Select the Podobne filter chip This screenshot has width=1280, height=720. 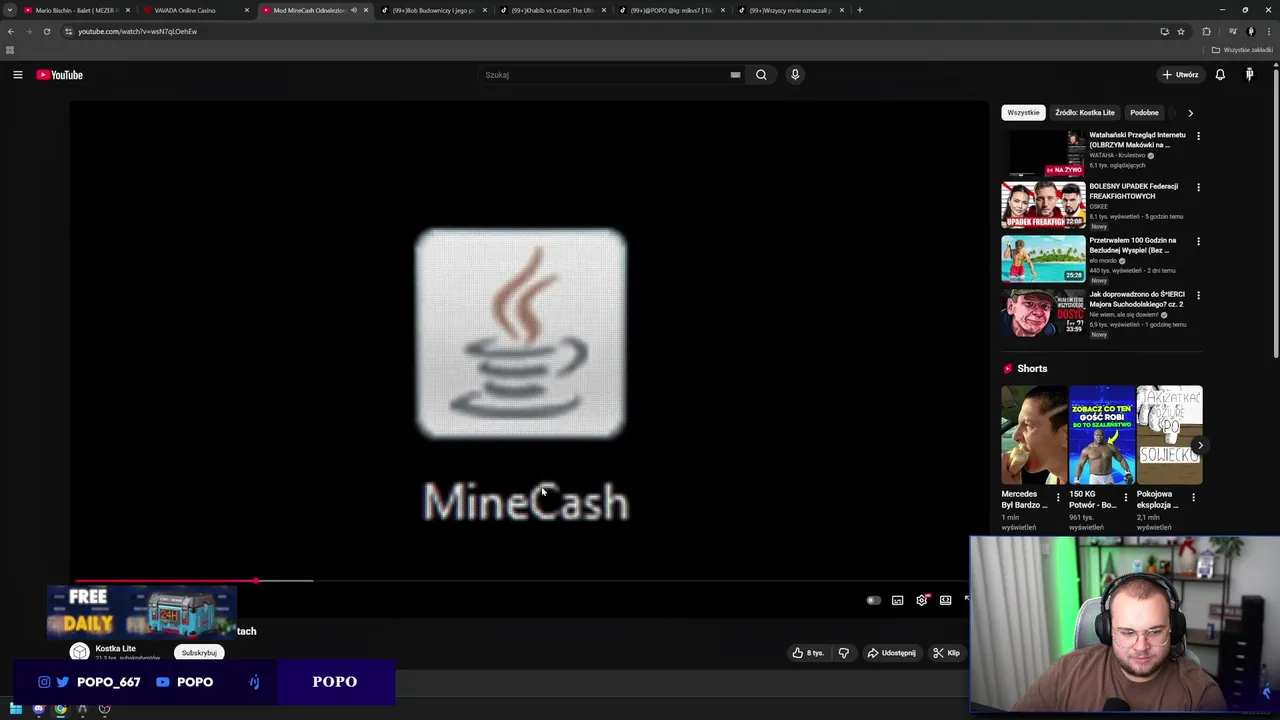pos(1144,113)
